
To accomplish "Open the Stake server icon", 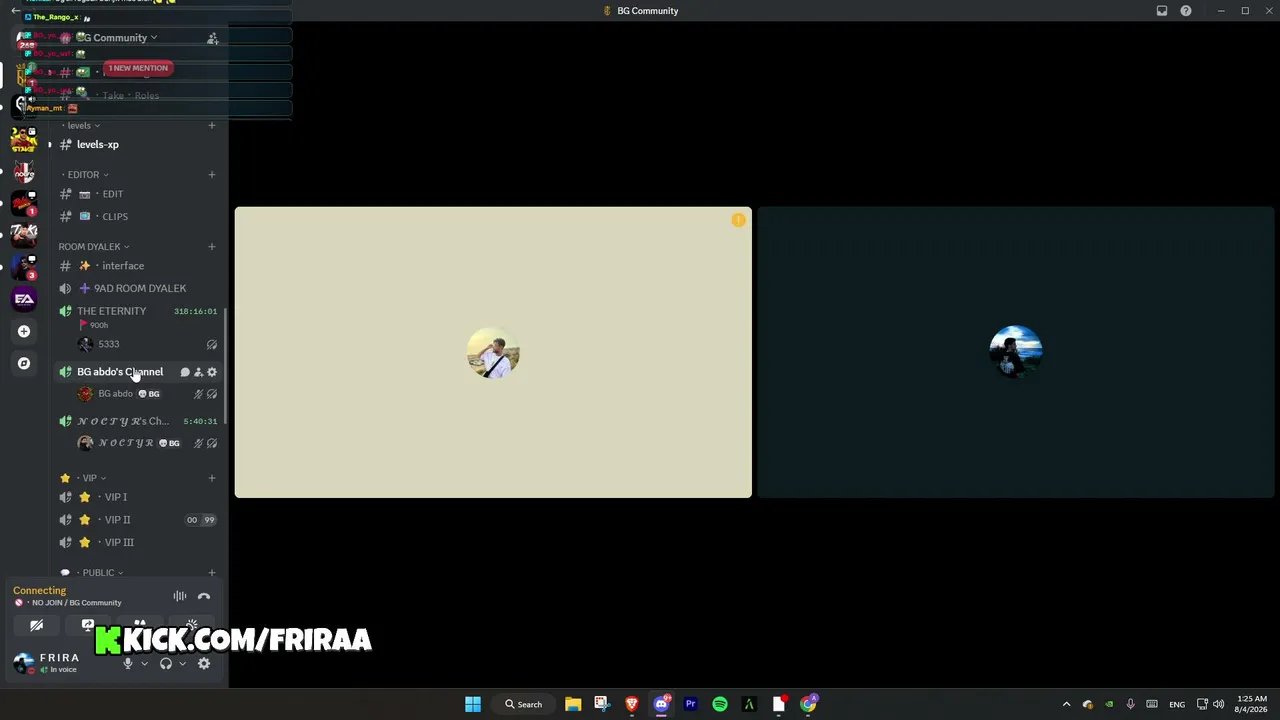I will [x=24, y=140].
